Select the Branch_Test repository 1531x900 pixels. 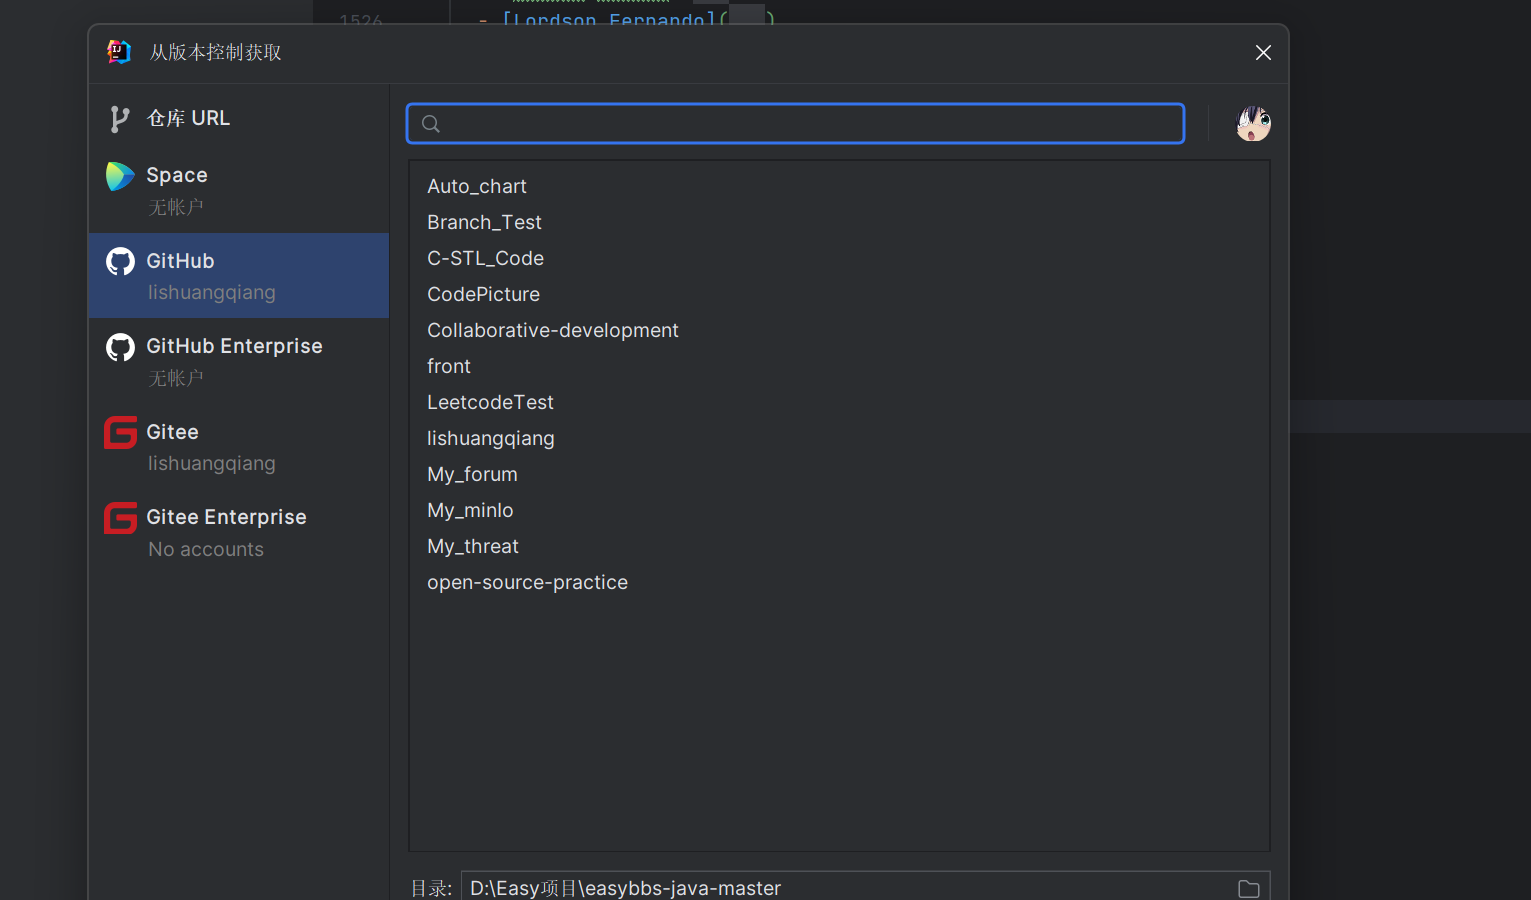tap(484, 222)
